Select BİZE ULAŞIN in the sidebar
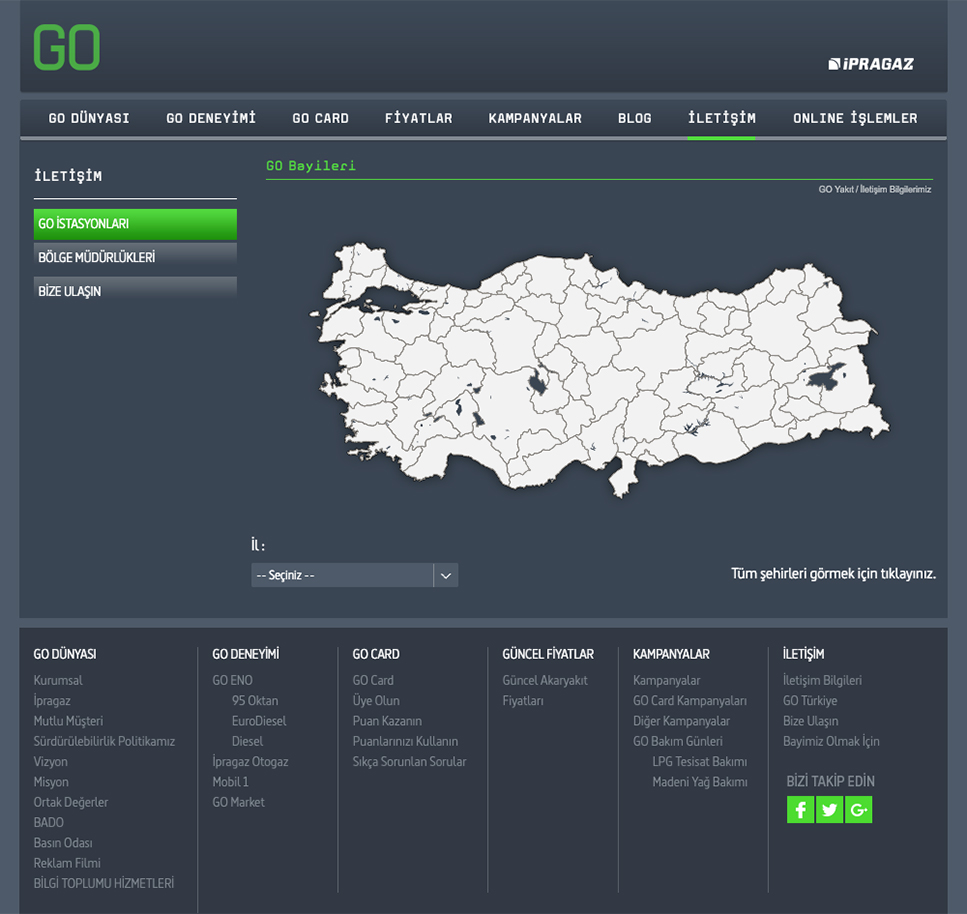The height and width of the screenshot is (914, 967). point(135,291)
